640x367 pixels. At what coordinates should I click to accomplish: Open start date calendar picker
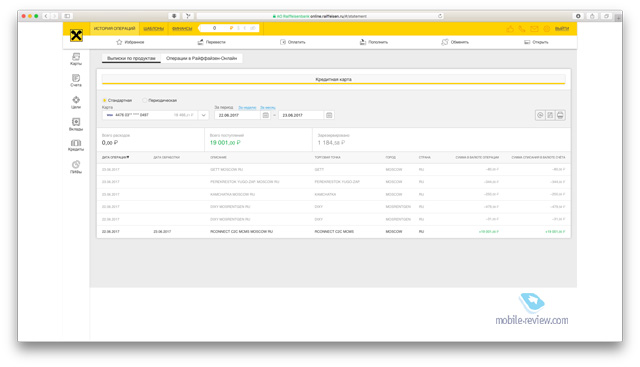266,115
